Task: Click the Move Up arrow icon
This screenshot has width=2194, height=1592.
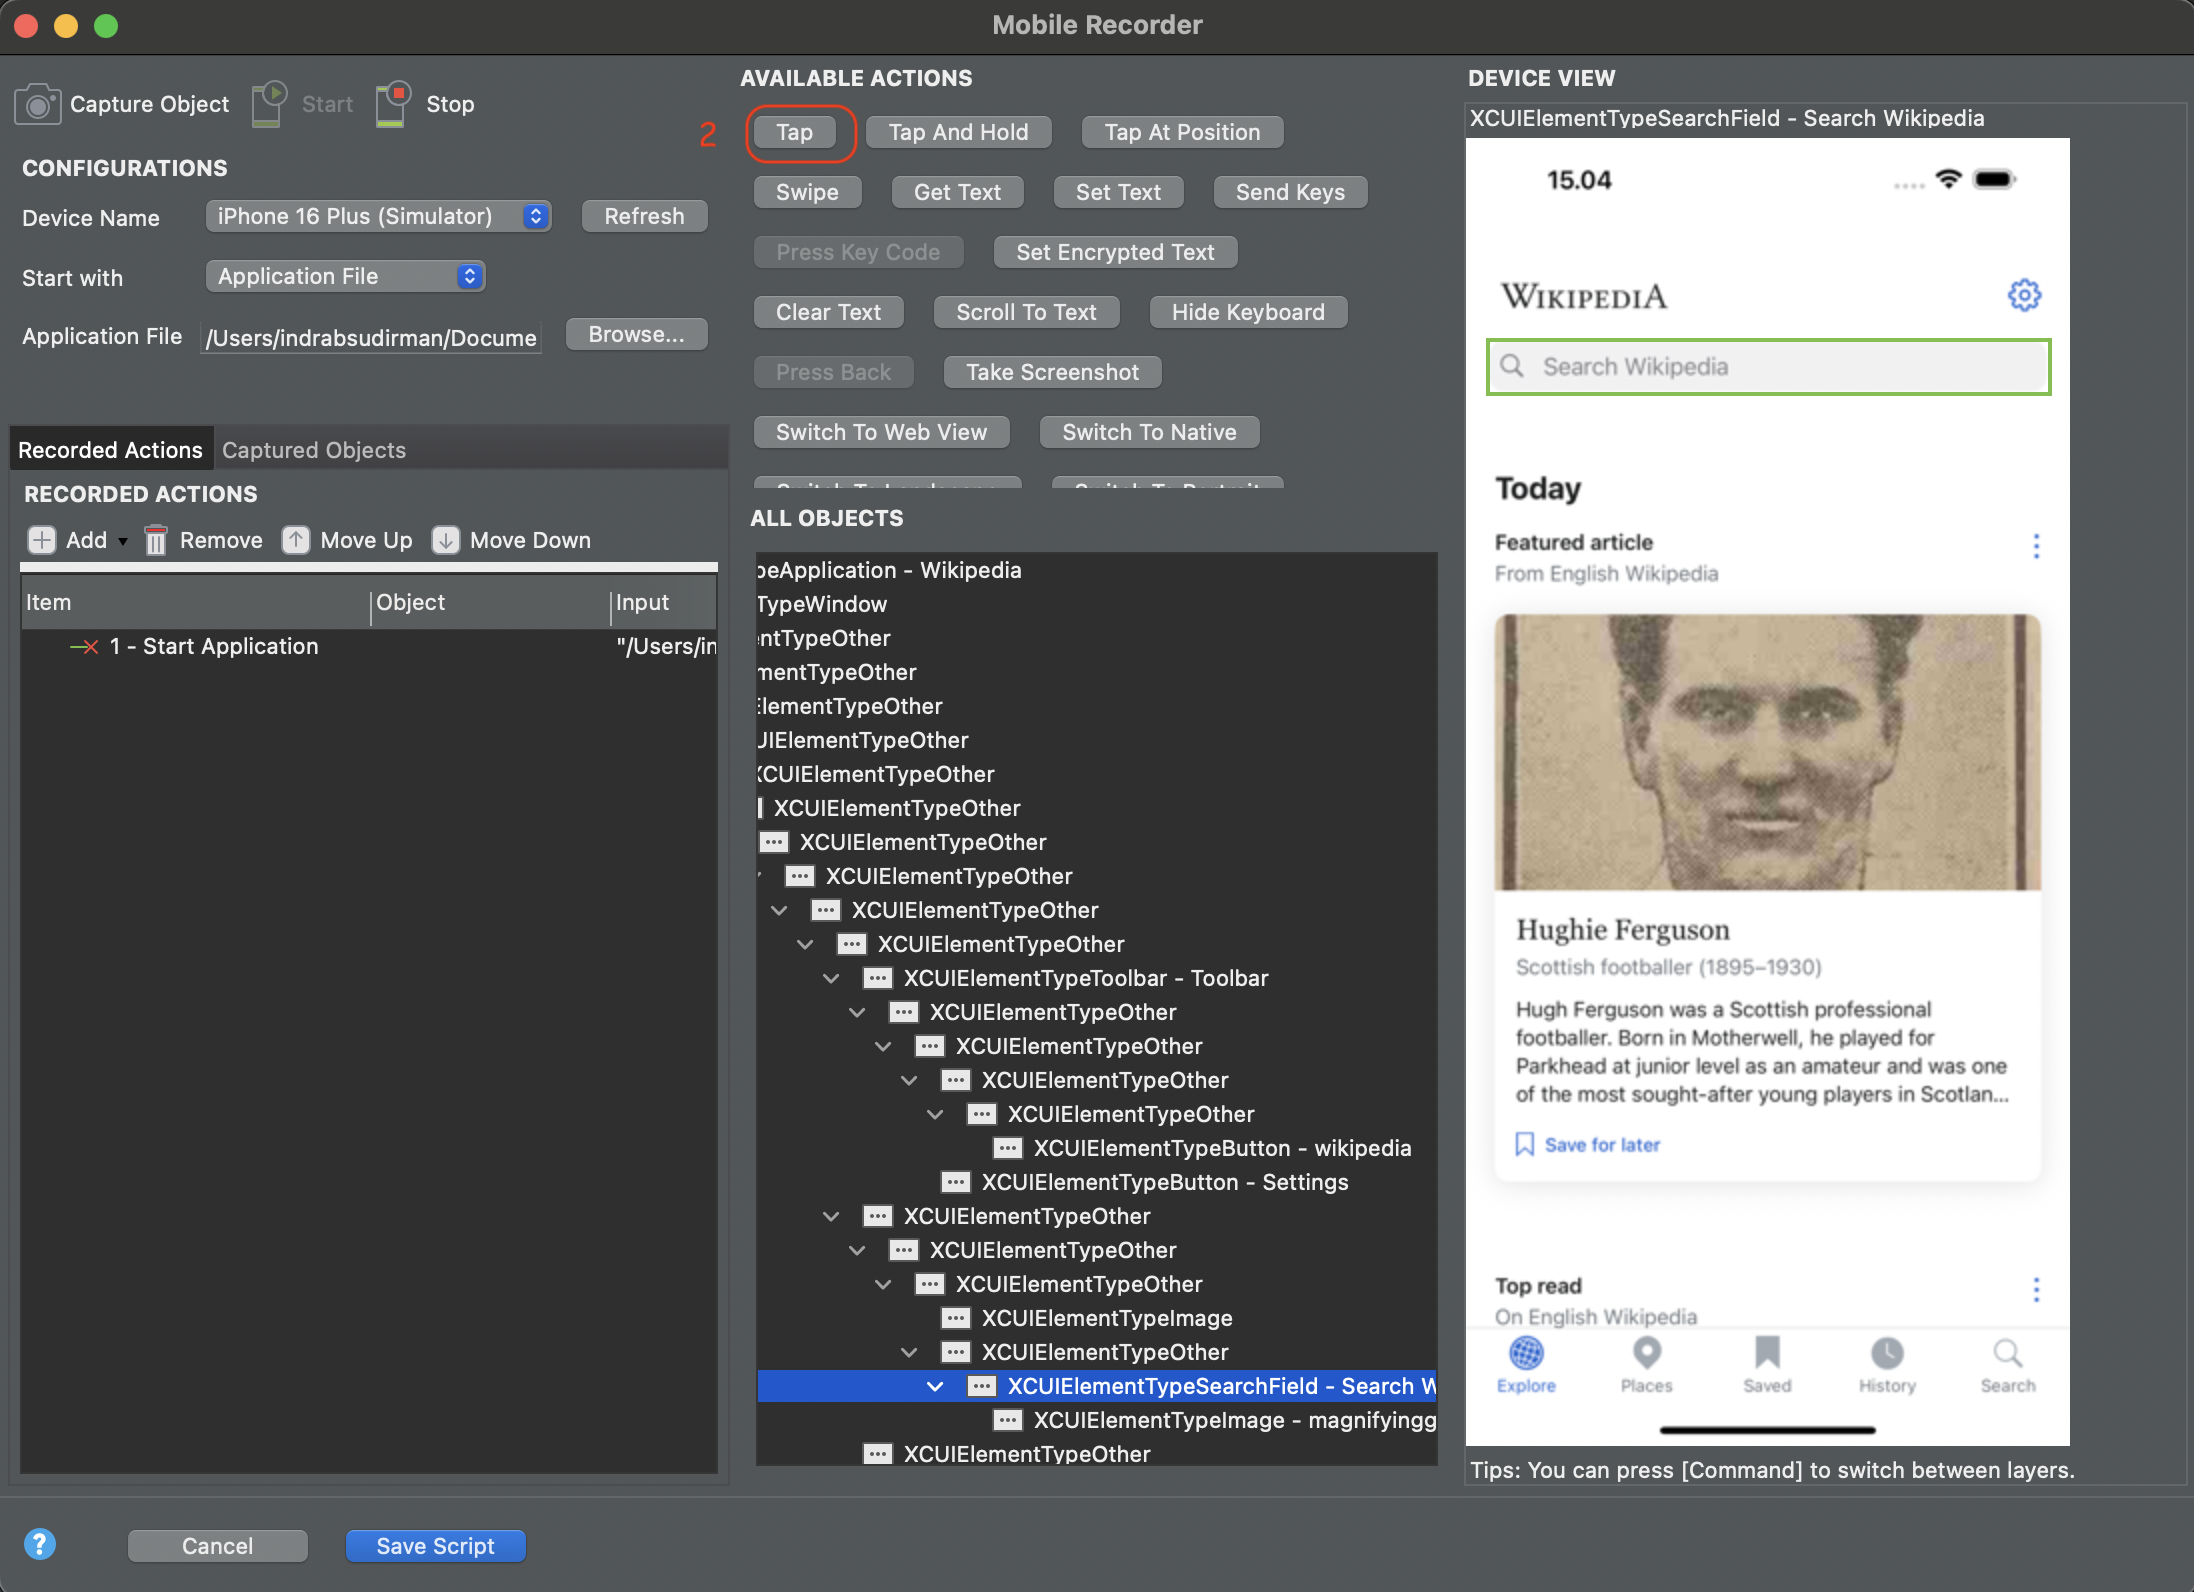Action: click(x=295, y=540)
